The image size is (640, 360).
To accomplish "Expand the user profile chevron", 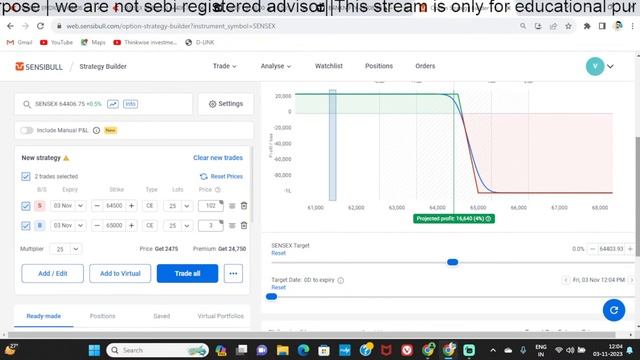I will click(x=610, y=67).
